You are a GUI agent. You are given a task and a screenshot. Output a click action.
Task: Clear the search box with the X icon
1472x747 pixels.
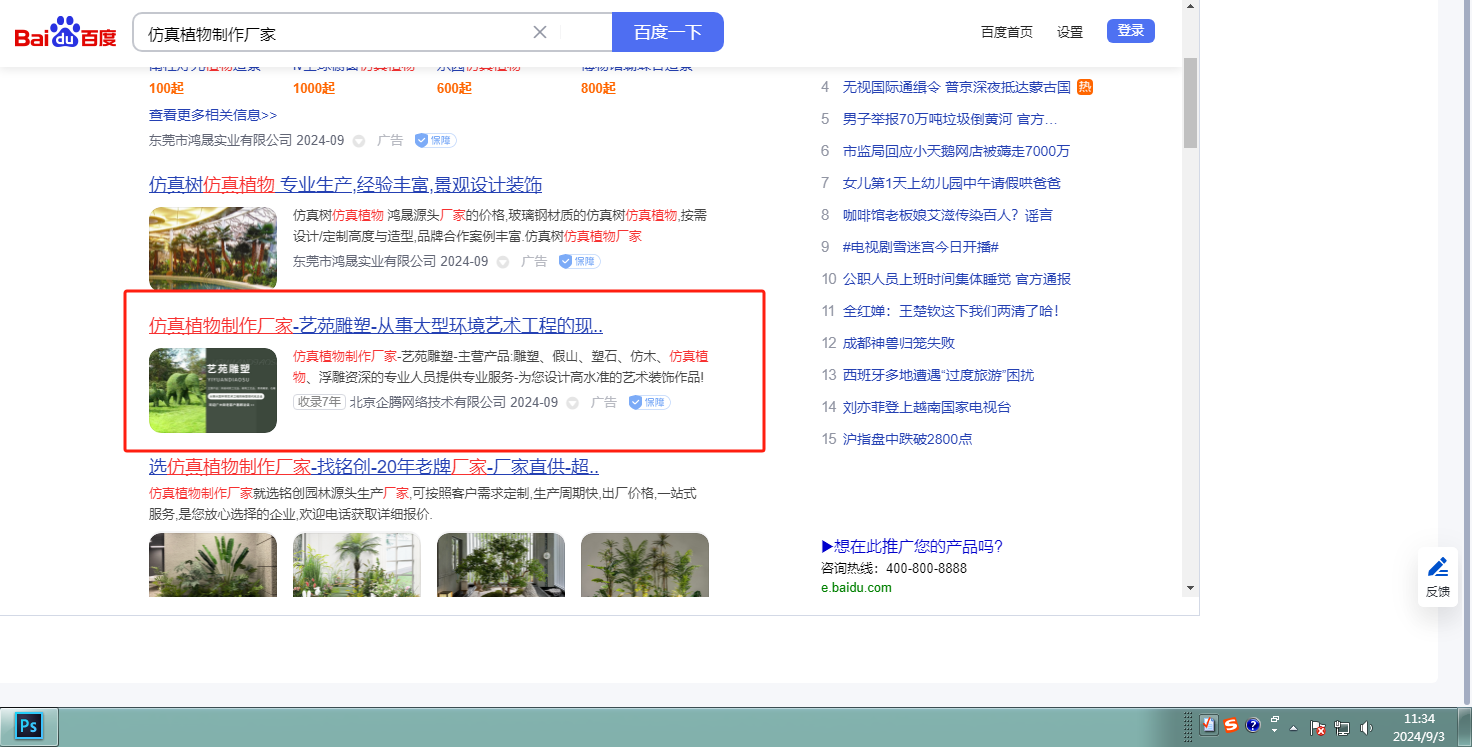[540, 32]
